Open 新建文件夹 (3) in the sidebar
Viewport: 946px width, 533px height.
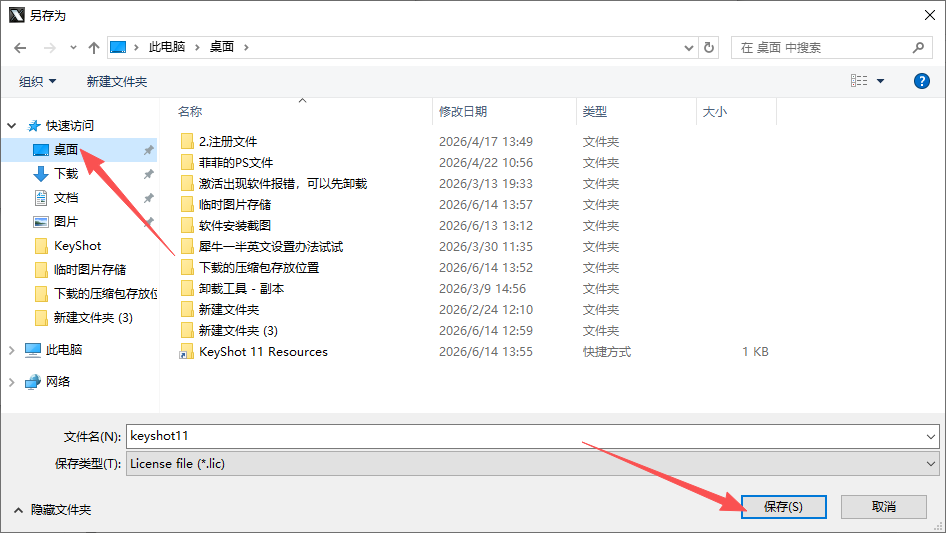click(93, 318)
